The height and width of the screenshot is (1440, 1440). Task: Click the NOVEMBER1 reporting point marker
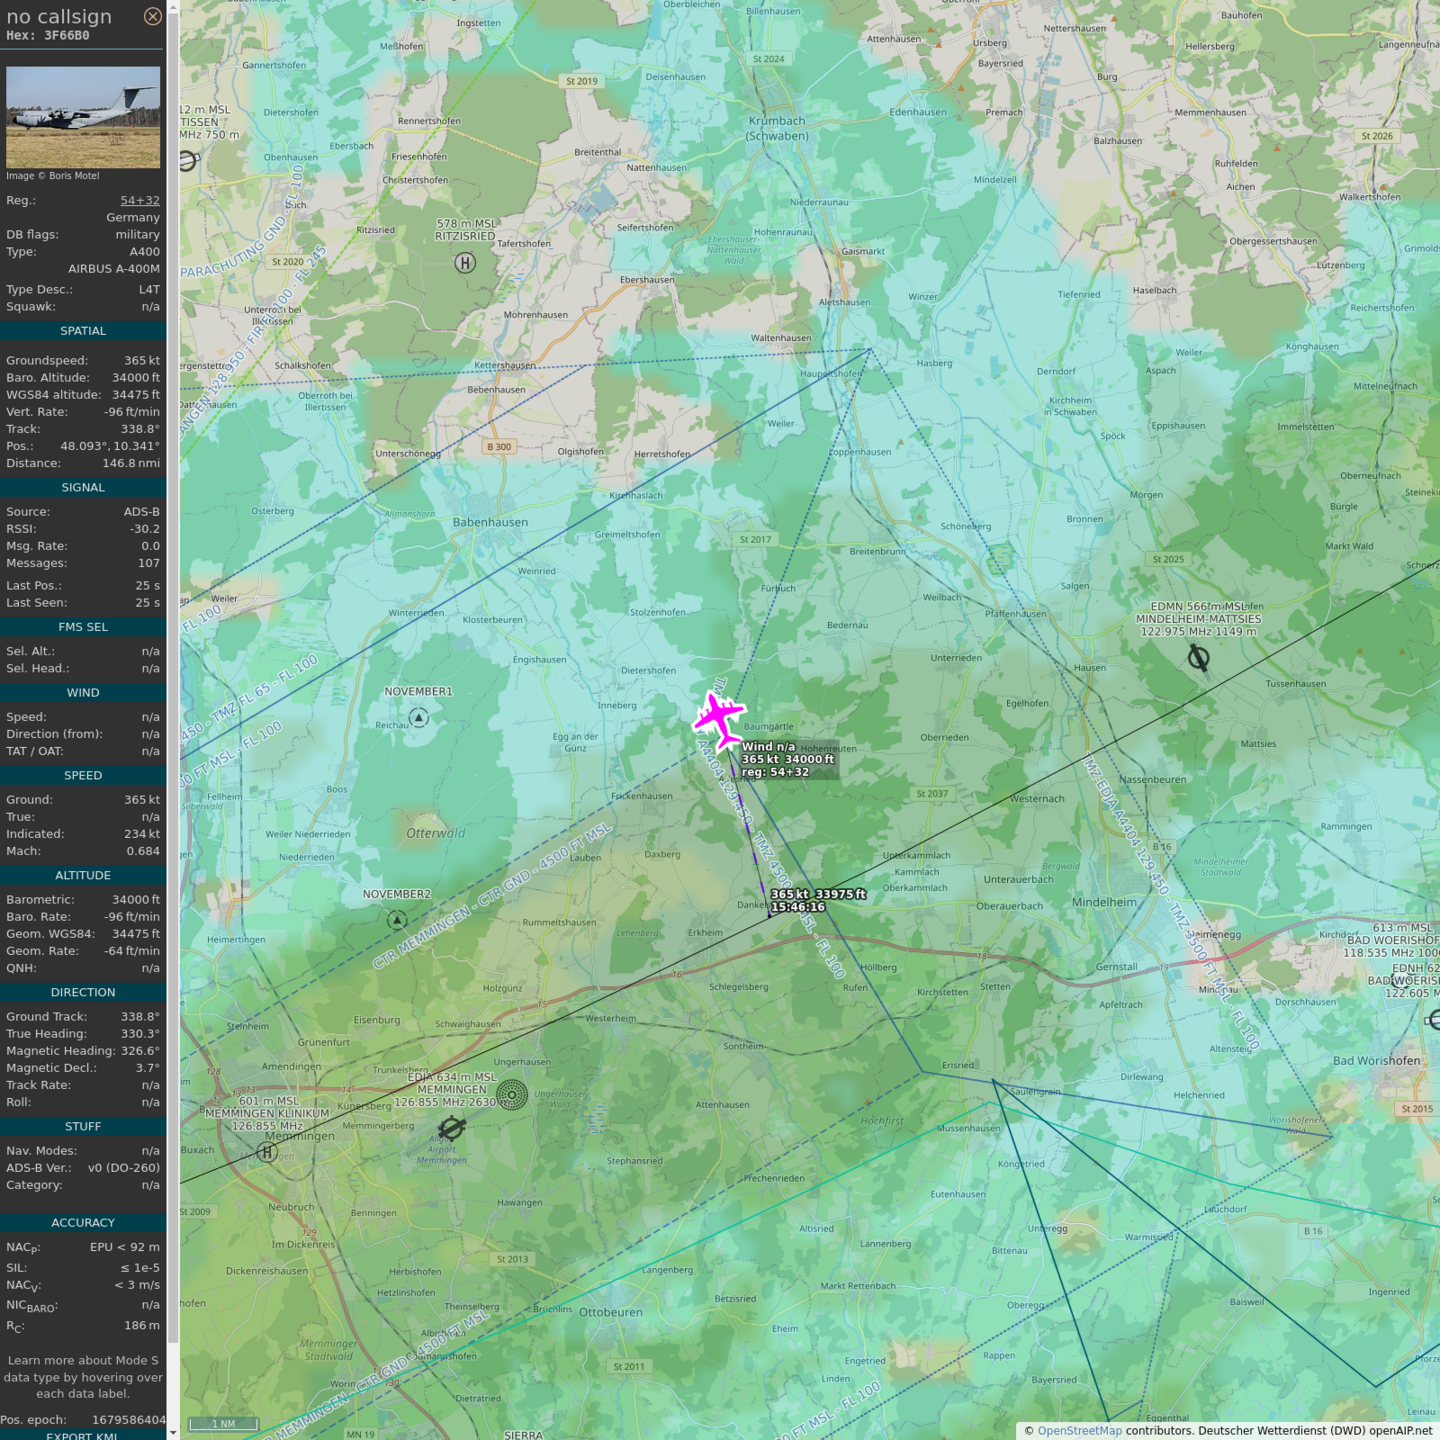(x=419, y=717)
